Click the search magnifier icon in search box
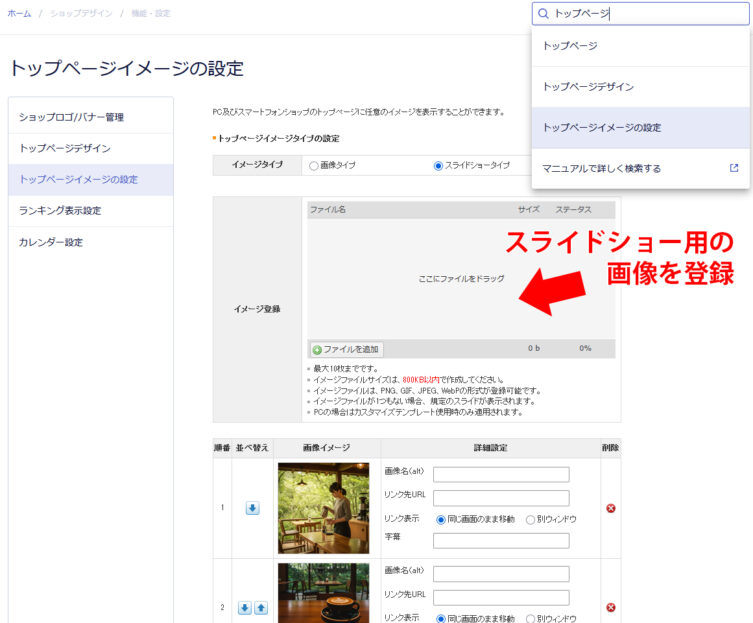Image resolution: width=753 pixels, height=623 pixels. (544, 14)
